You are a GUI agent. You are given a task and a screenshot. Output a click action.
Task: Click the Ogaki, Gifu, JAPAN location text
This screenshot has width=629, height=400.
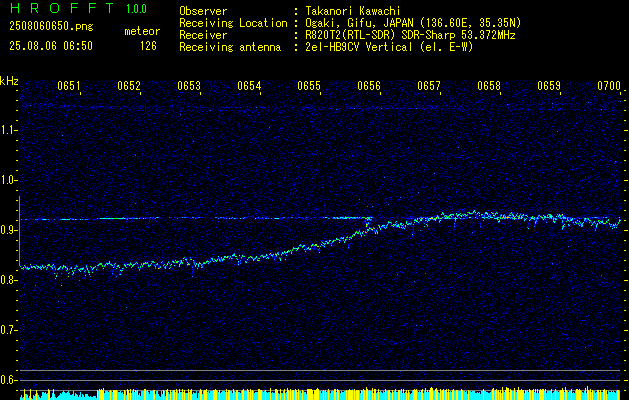413,23
